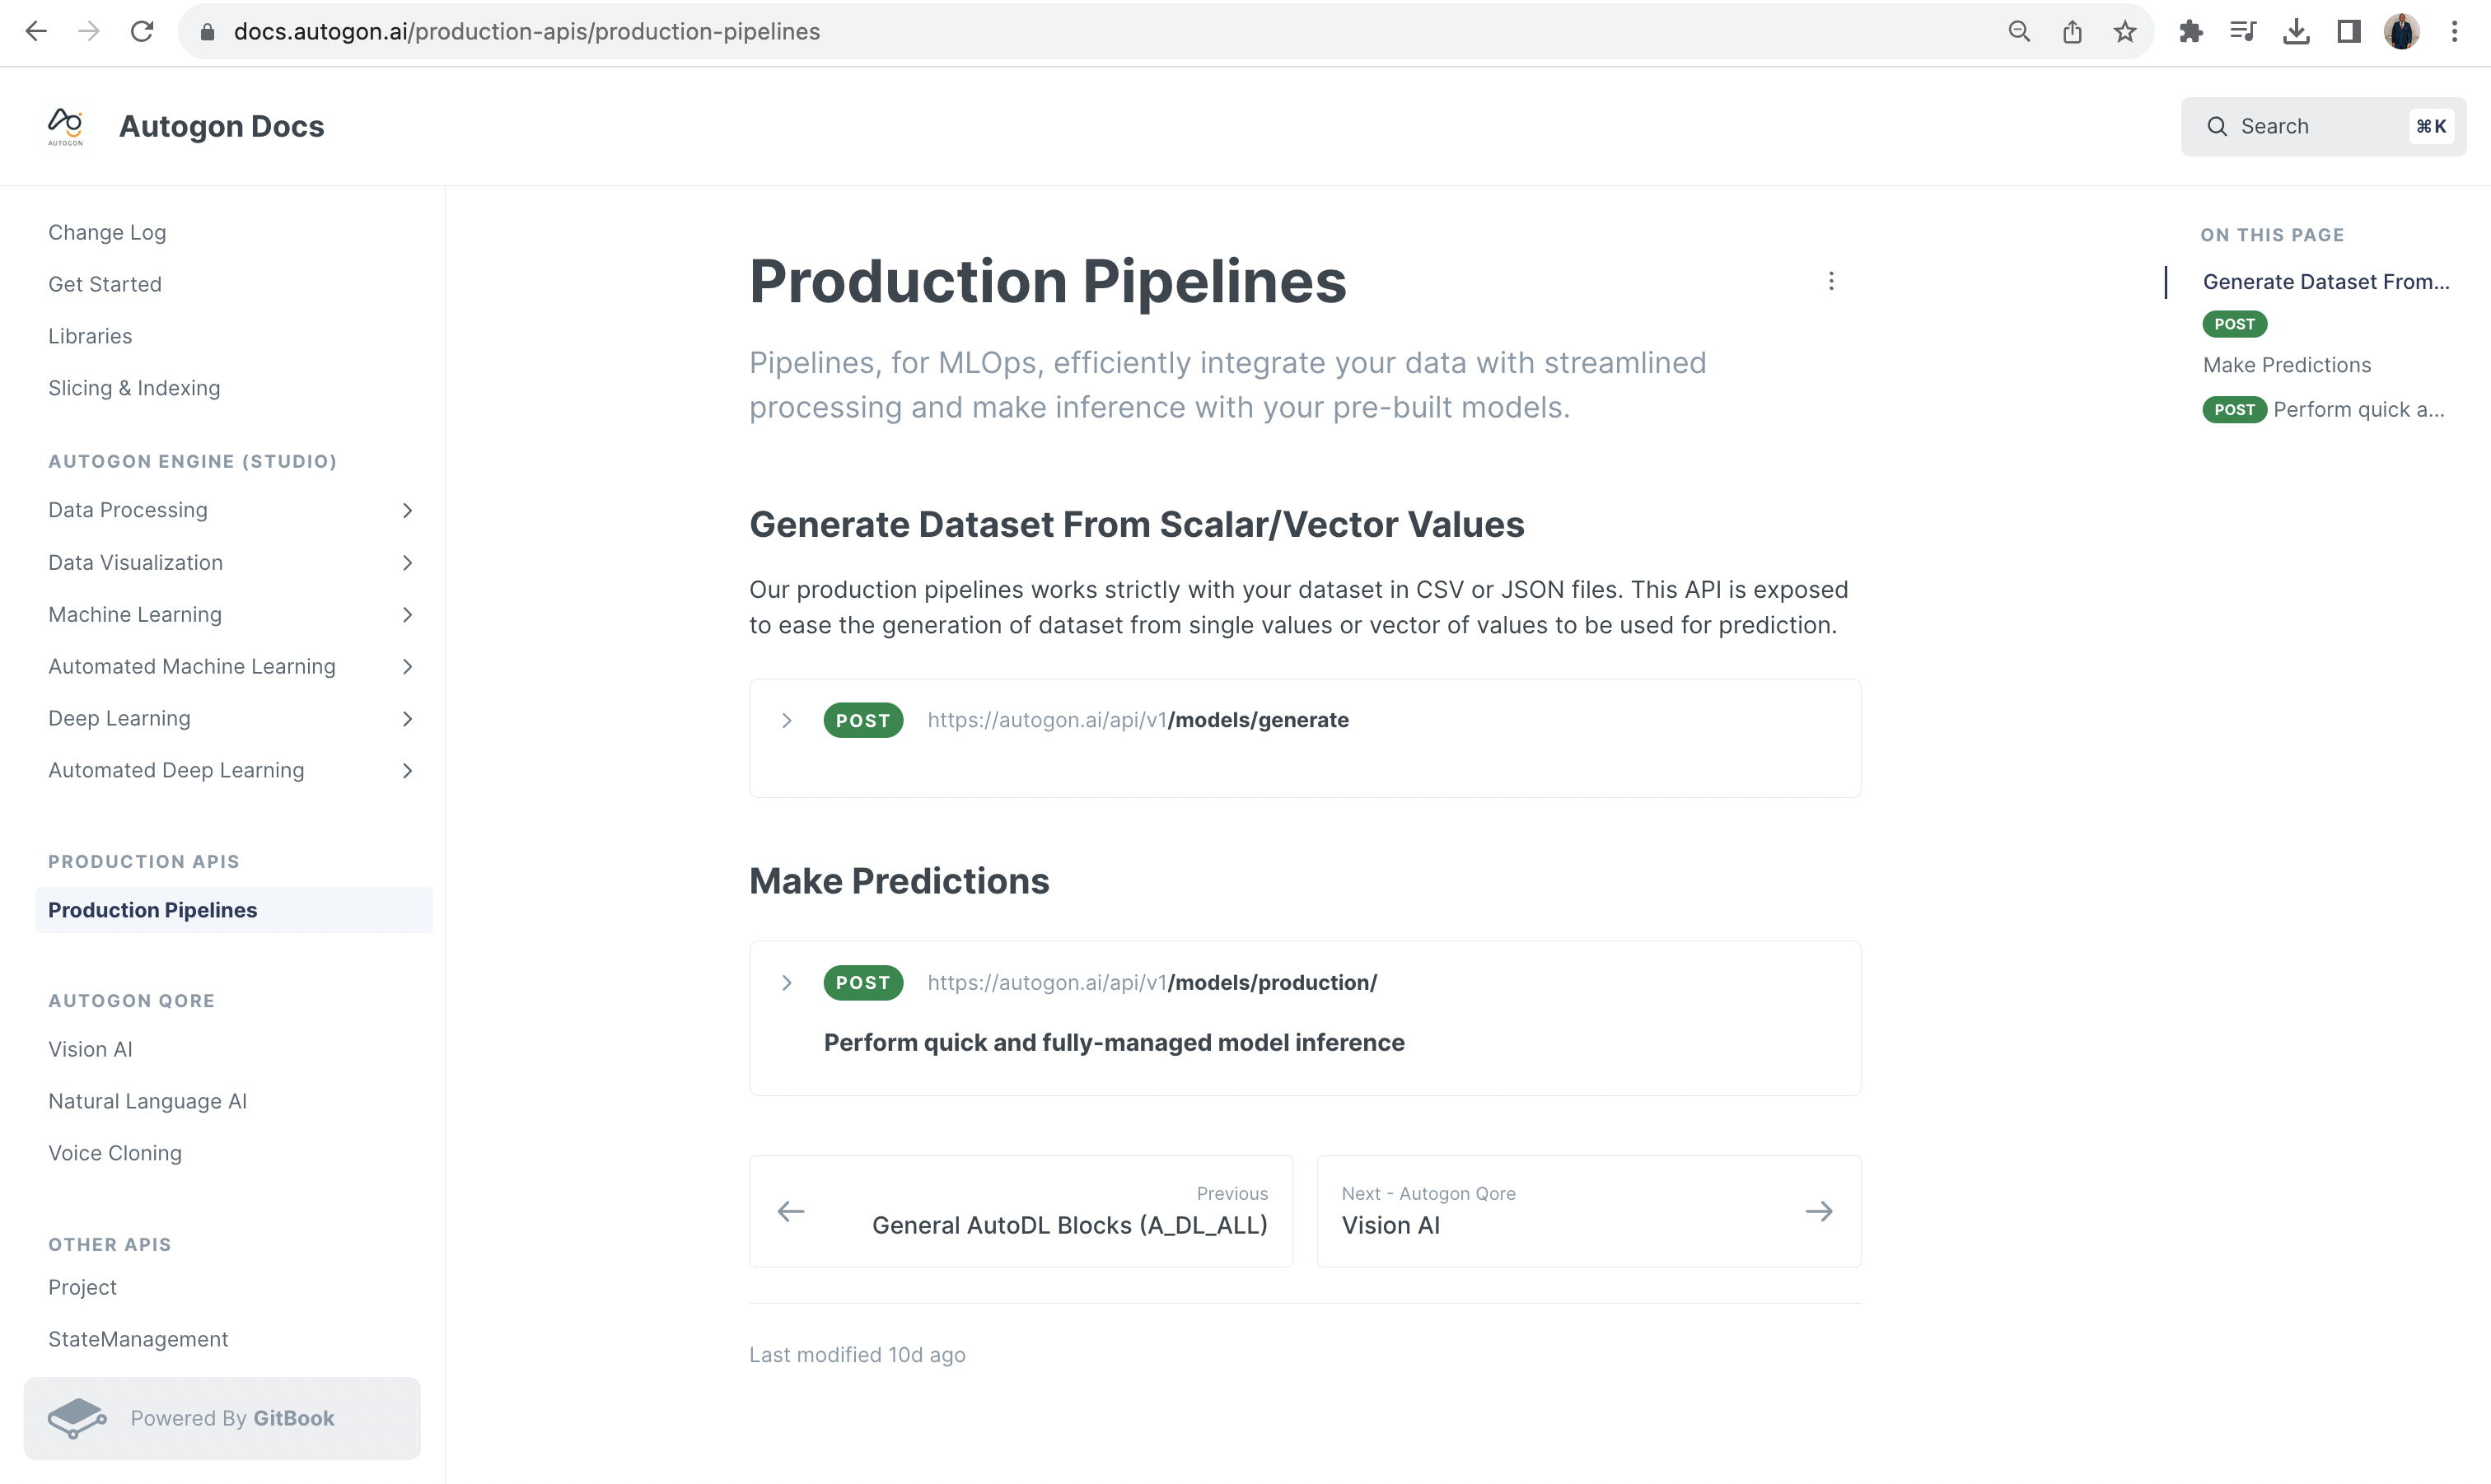
Task: Expand Machine Learning section
Action: pyautogui.click(x=407, y=614)
